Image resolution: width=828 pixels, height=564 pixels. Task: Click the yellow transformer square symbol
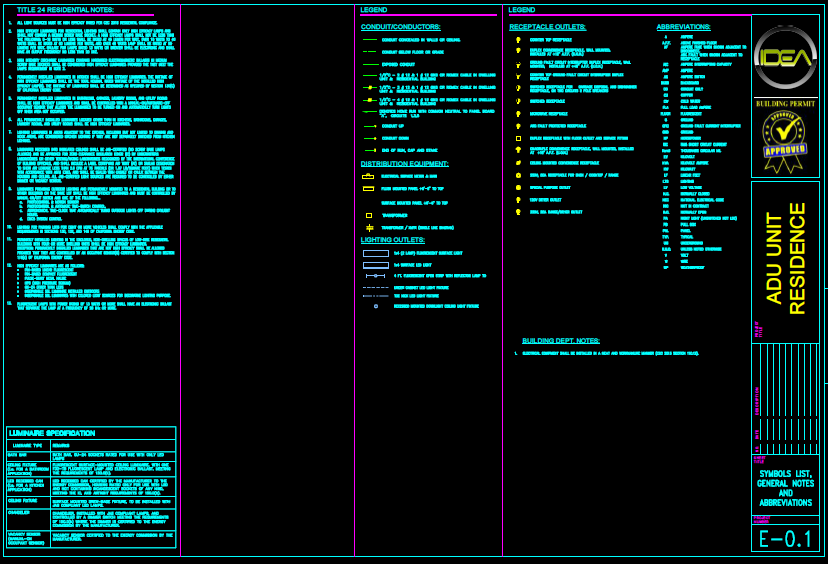[x=368, y=215]
